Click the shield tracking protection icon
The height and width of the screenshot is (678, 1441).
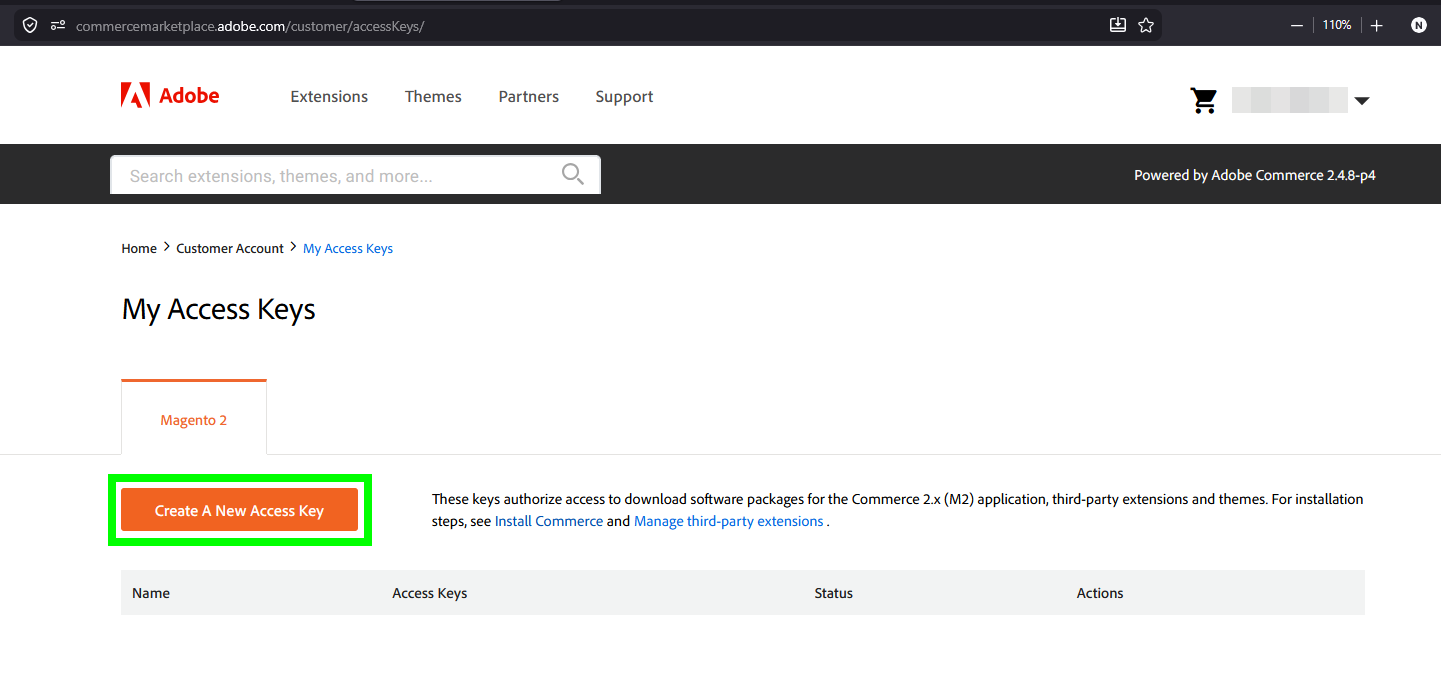[30, 25]
